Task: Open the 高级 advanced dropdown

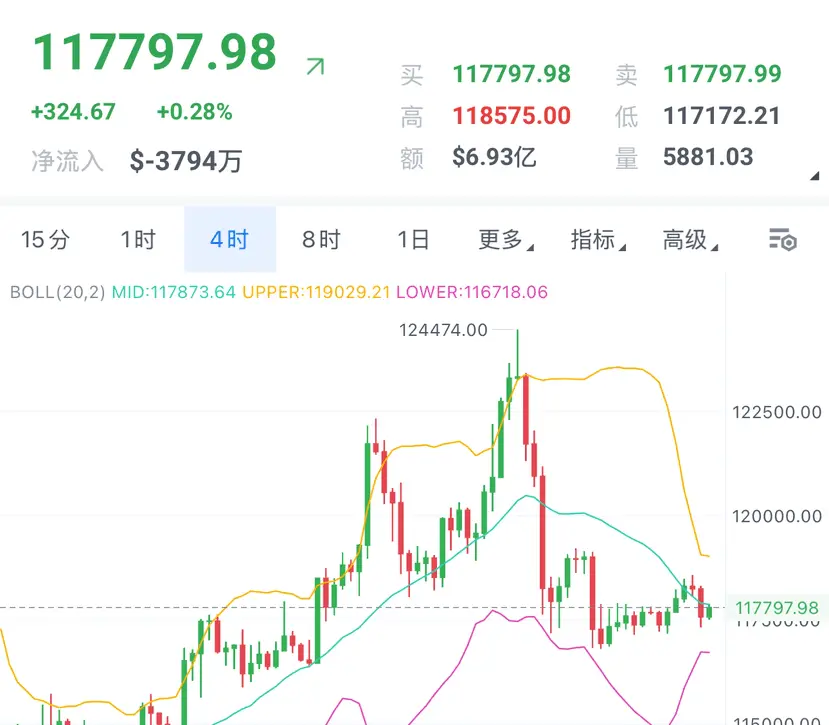Action: (x=690, y=240)
